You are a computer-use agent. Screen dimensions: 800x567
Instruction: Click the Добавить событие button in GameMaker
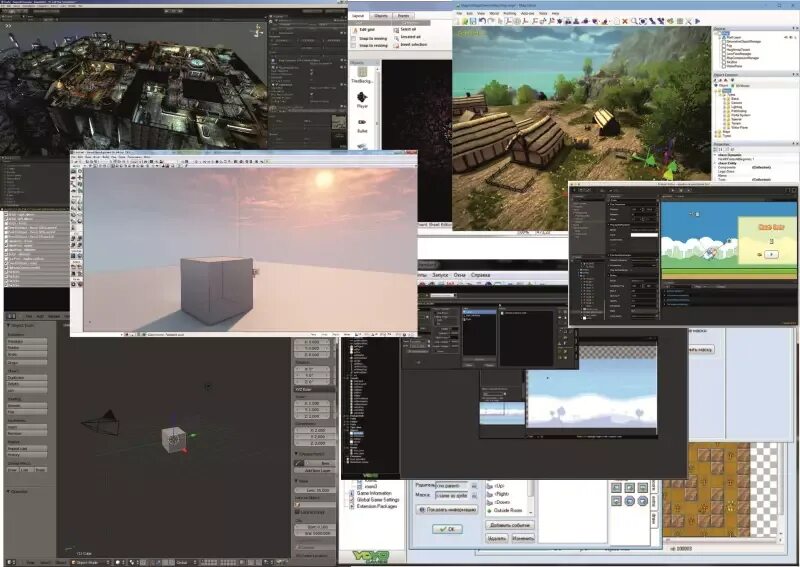tap(510, 525)
